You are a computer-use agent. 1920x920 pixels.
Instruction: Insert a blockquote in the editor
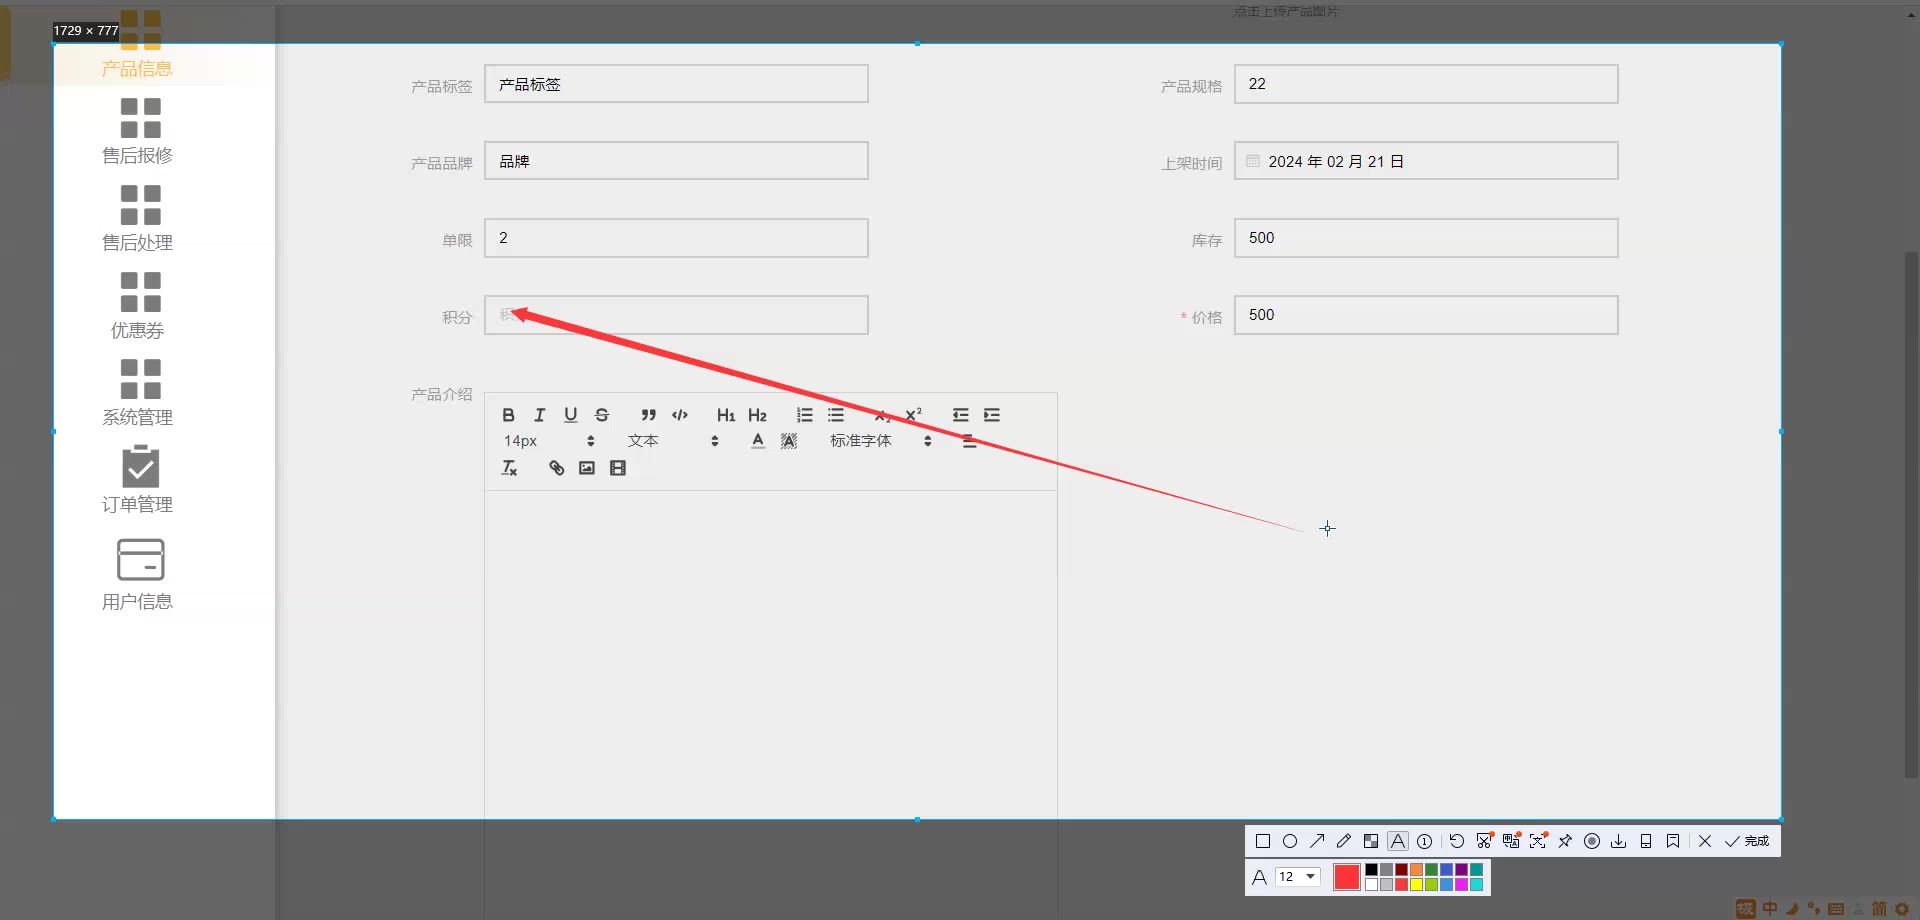click(x=648, y=415)
